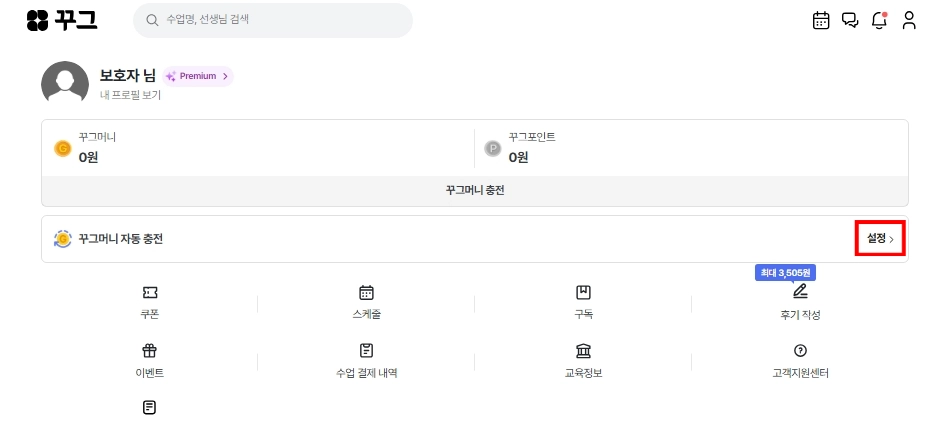Screen dimensions: 936x425
Task: Open the 내 프로필 보기 link
Action: tap(130, 95)
